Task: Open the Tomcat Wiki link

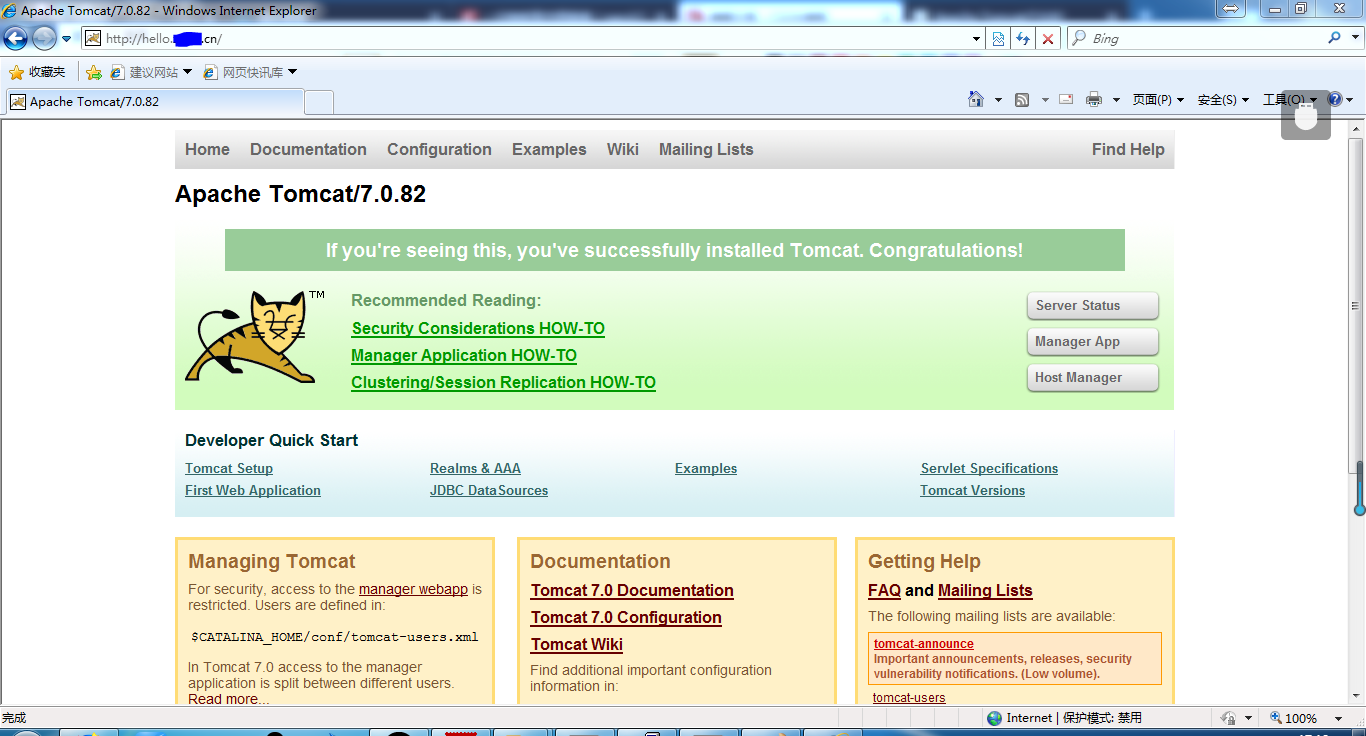Action: [577, 644]
